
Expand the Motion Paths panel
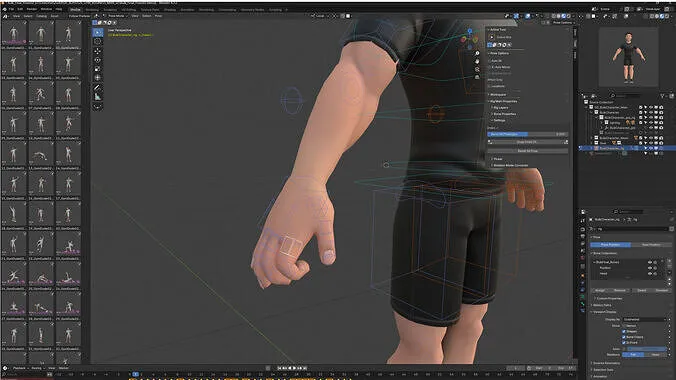point(602,305)
